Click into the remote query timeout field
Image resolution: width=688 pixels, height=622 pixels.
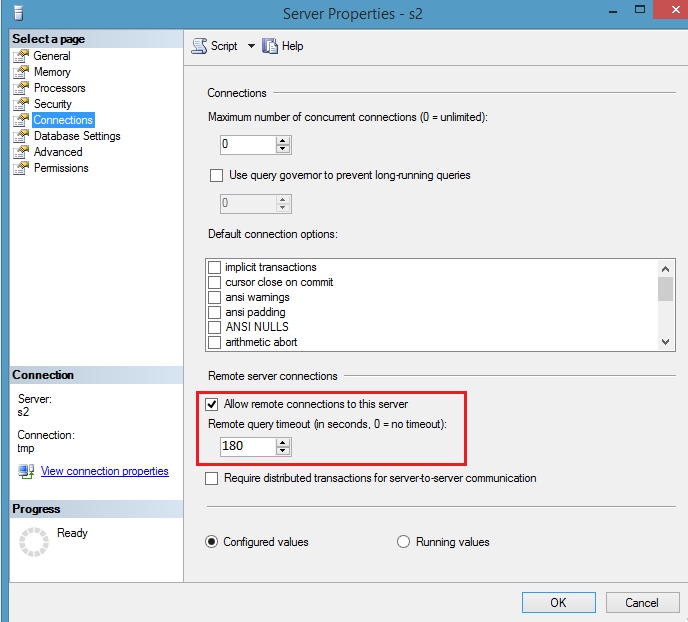(x=248, y=446)
